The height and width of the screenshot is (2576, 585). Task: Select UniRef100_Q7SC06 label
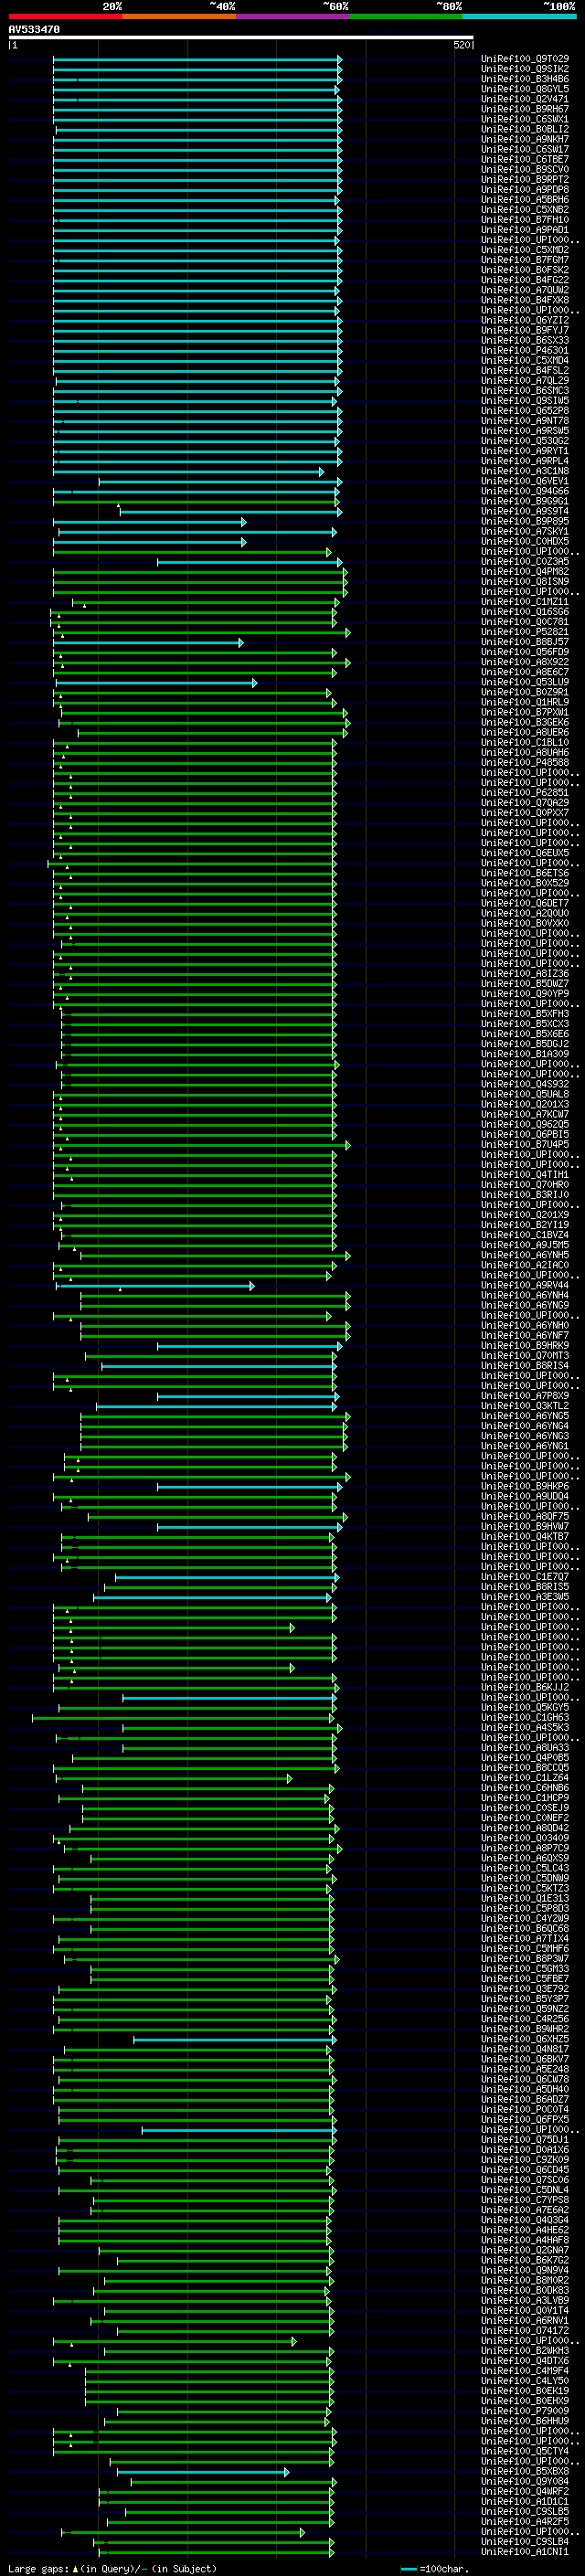(x=525, y=2179)
